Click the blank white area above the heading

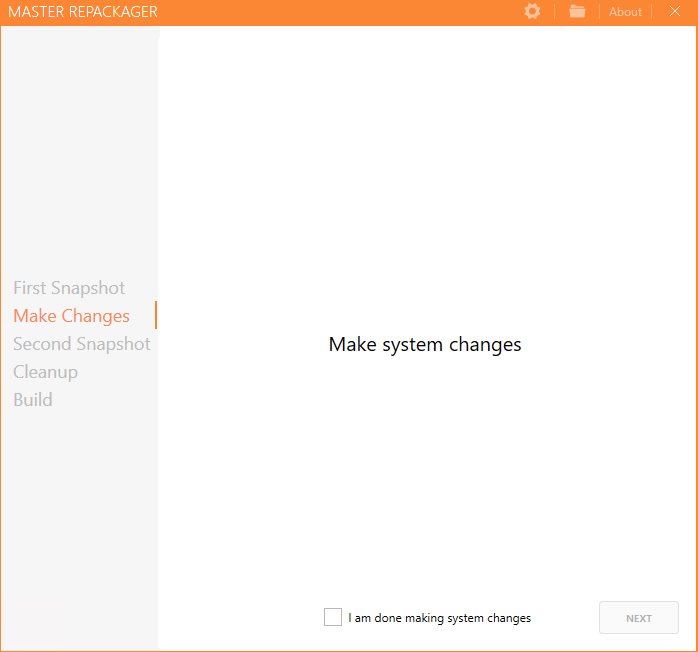425,180
